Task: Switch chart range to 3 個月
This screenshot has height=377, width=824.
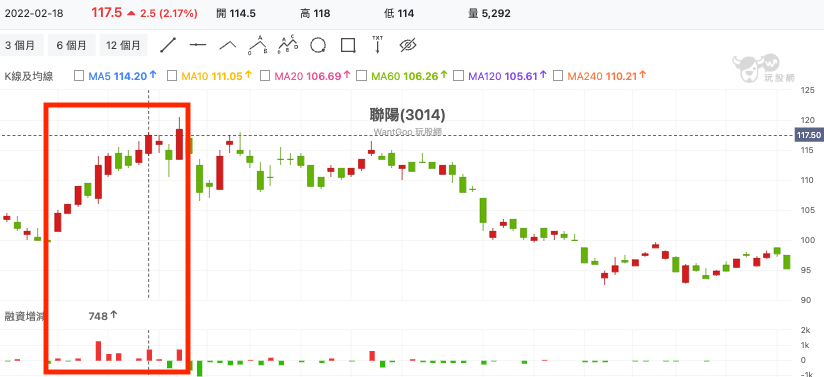Action: pyautogui.click(x=20, y=45)
